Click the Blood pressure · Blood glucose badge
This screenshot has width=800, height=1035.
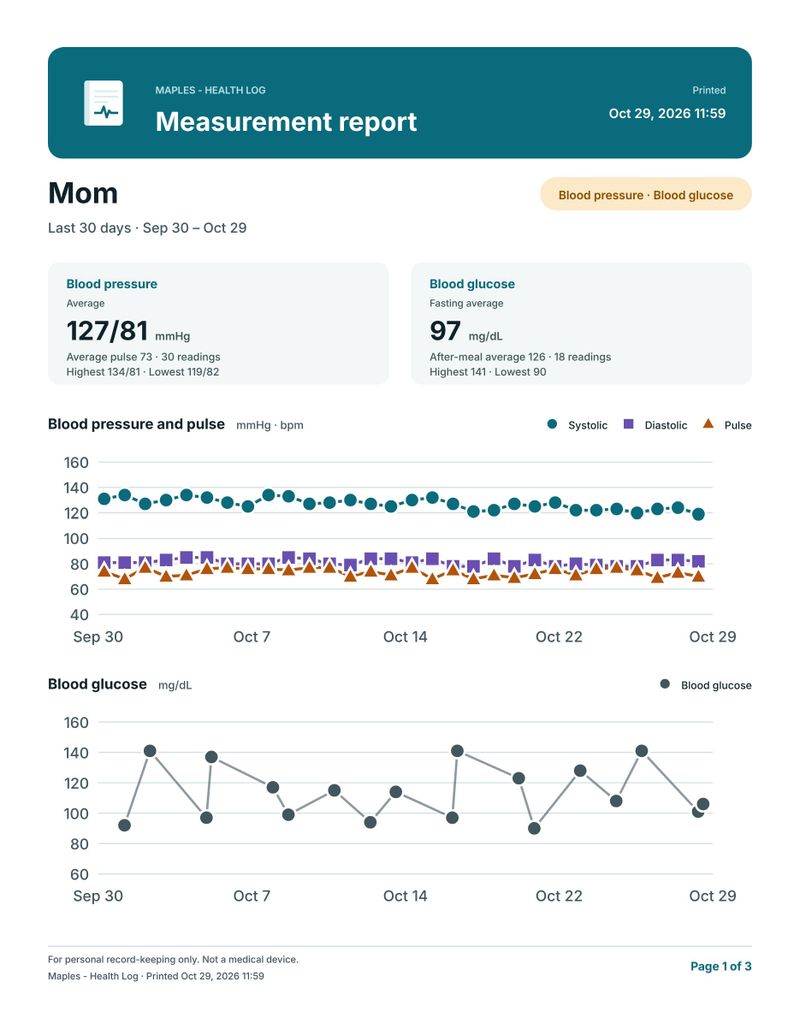[x=646, y=195]
